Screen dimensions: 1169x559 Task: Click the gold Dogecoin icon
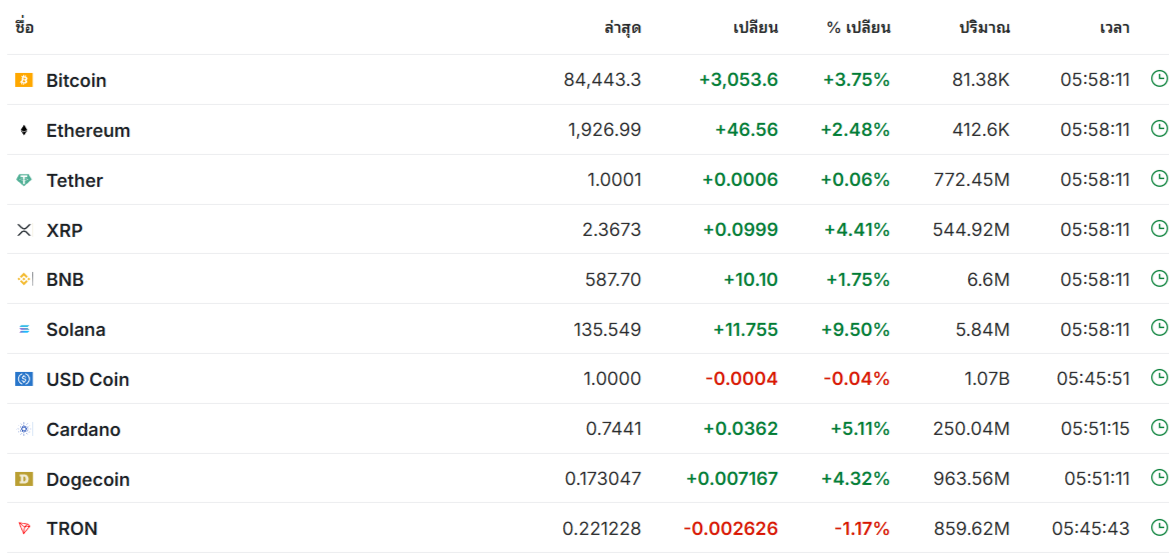(24, 479)
